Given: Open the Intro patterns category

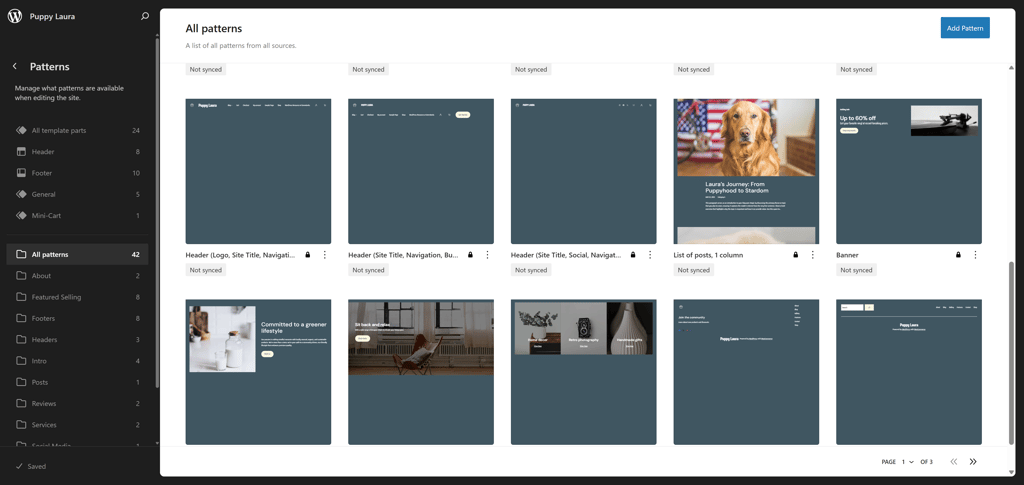Looking at the screenshot, I should pyautogui.click(x=77, y=361).
